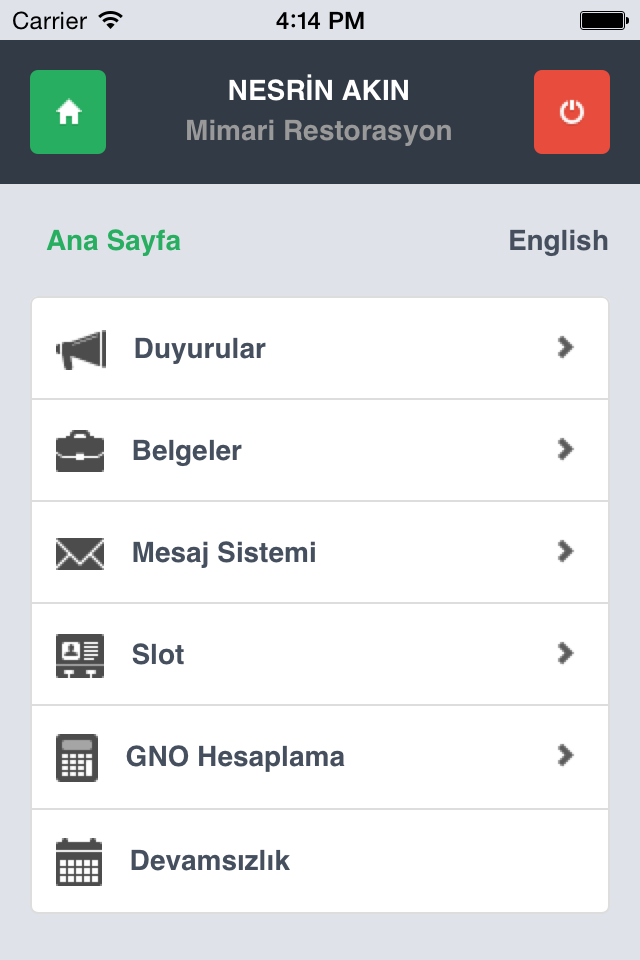Open GNO Hesaplama via its chevron arrow
This screenshot has height=960, width=640.
[x=565, y=756]
